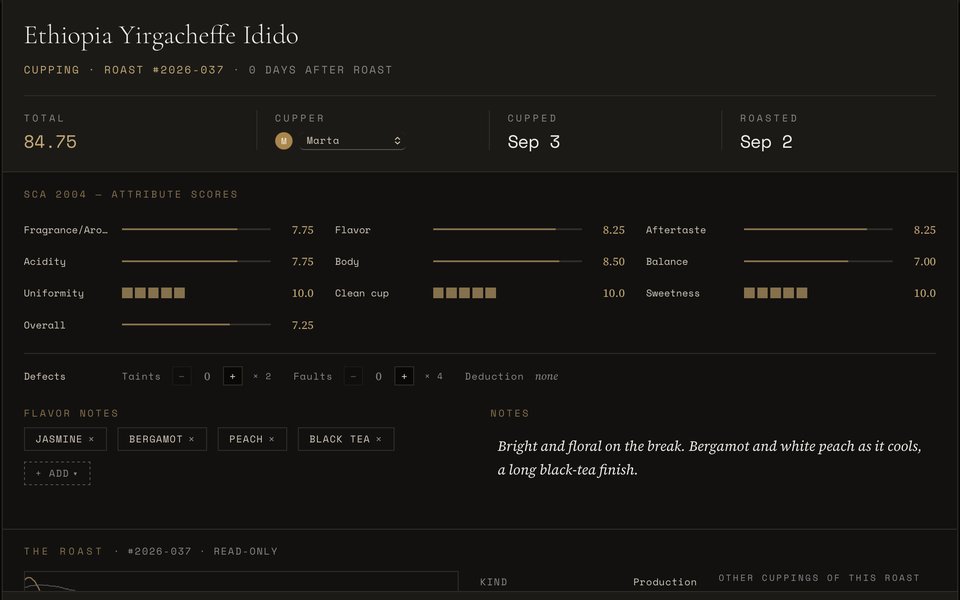Open the Cupper dropdown showing Marta
960x600 pixels.
(352, 141)
